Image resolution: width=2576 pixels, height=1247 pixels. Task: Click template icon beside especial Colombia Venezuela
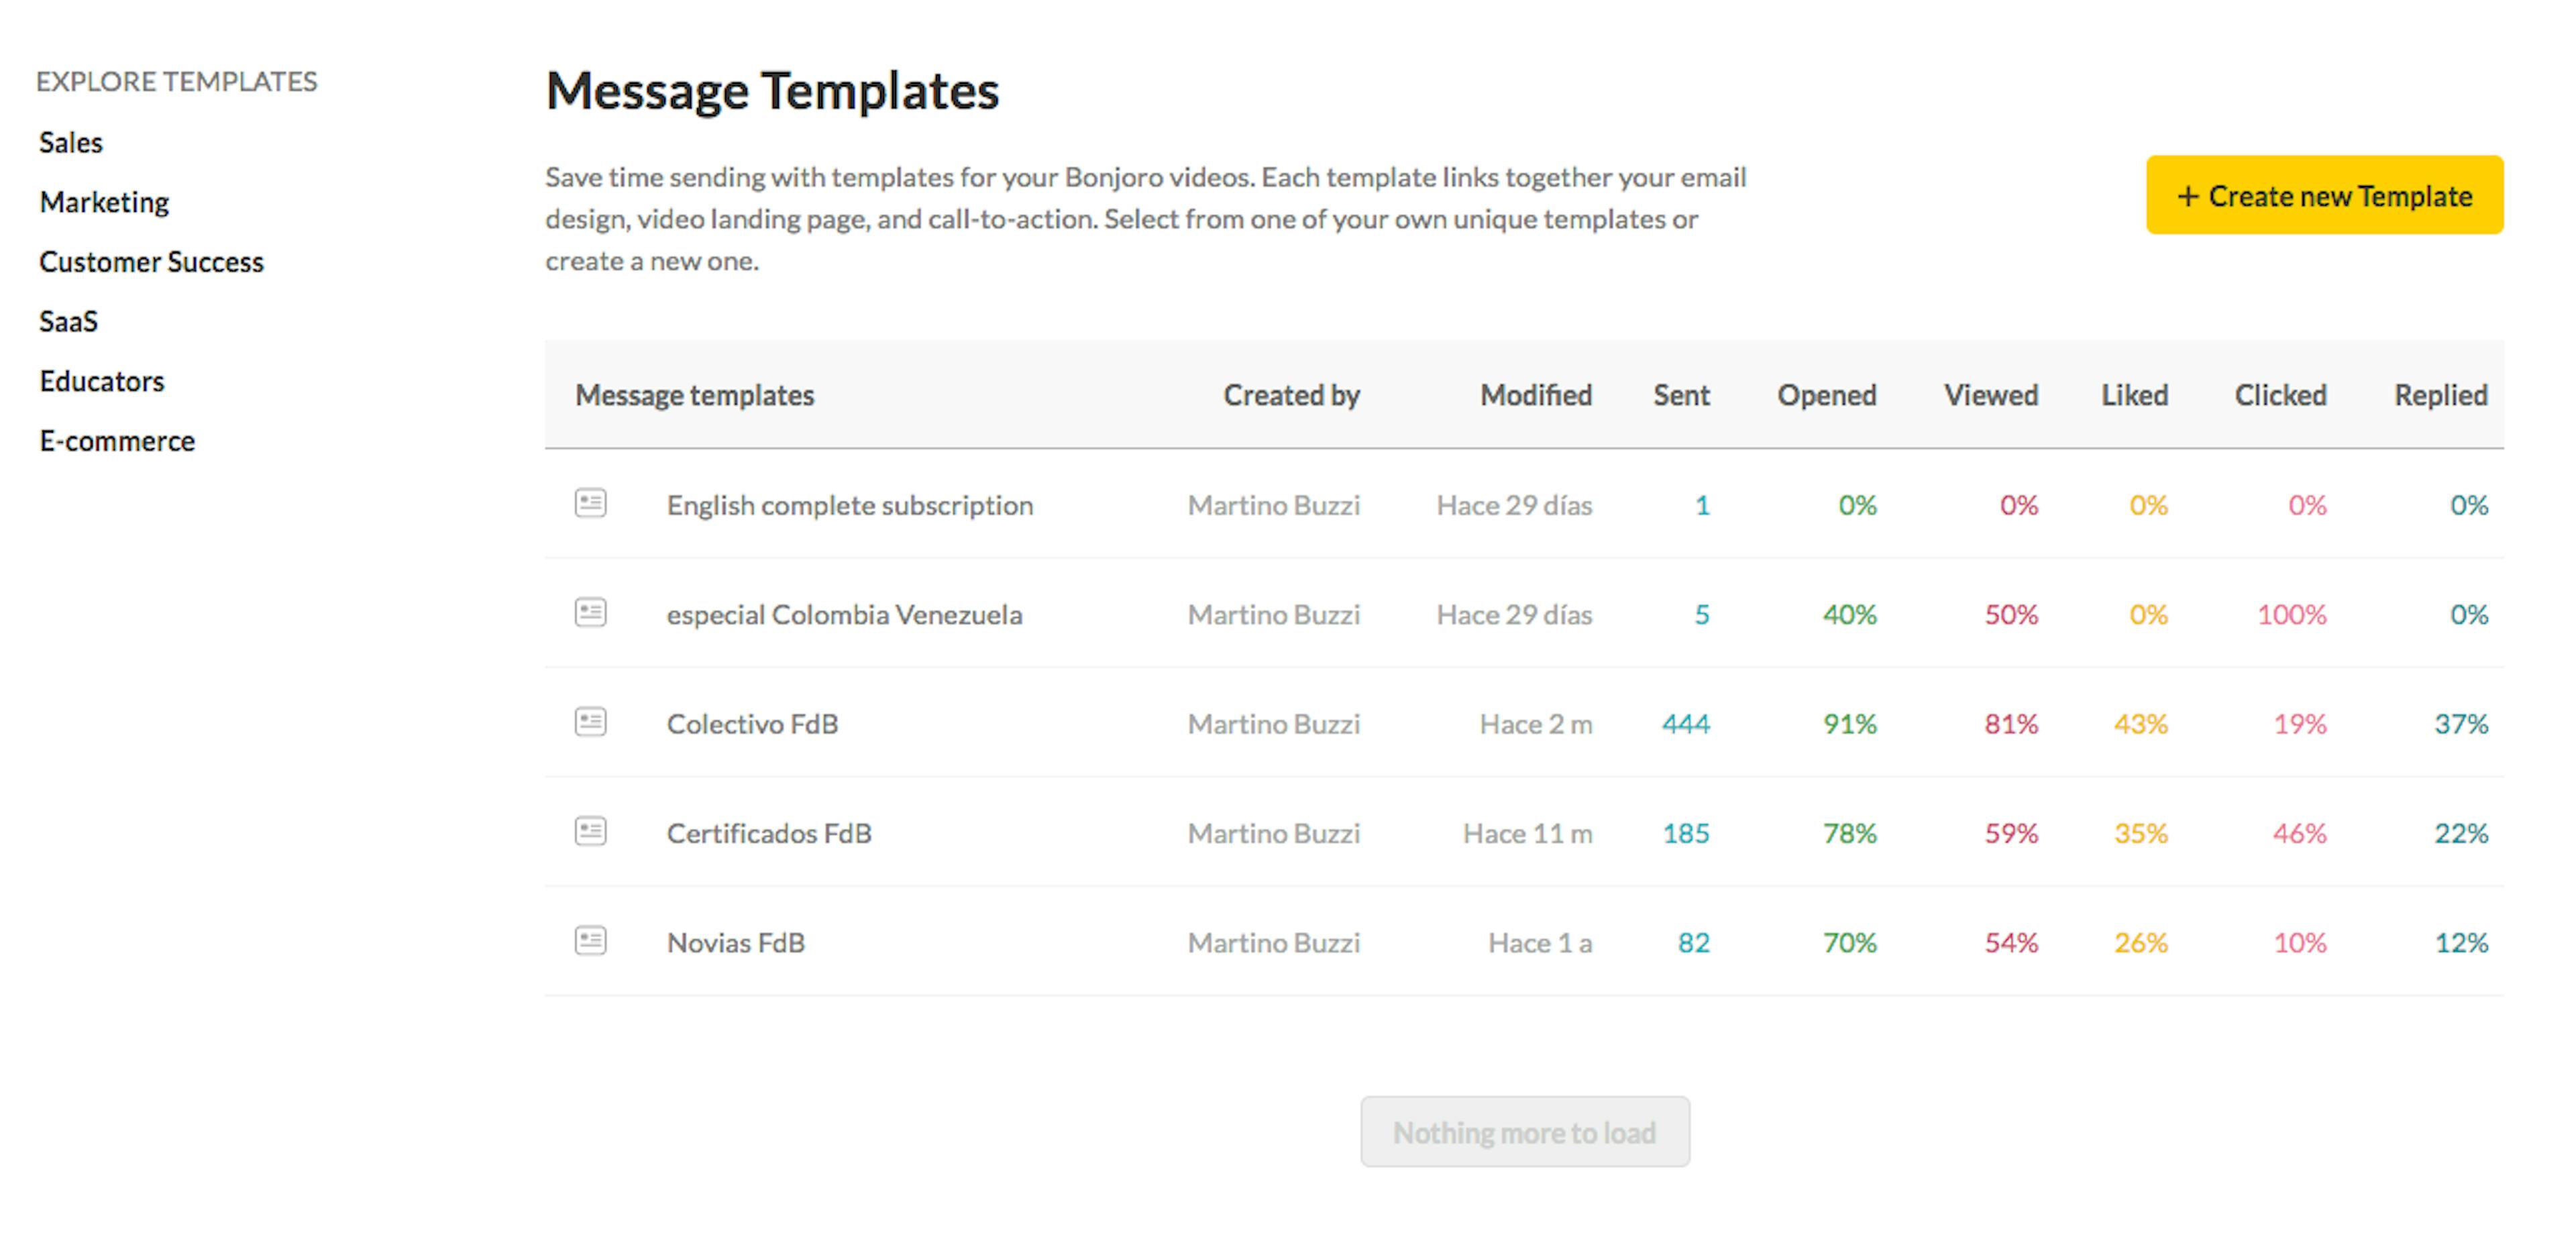point(590,612)
